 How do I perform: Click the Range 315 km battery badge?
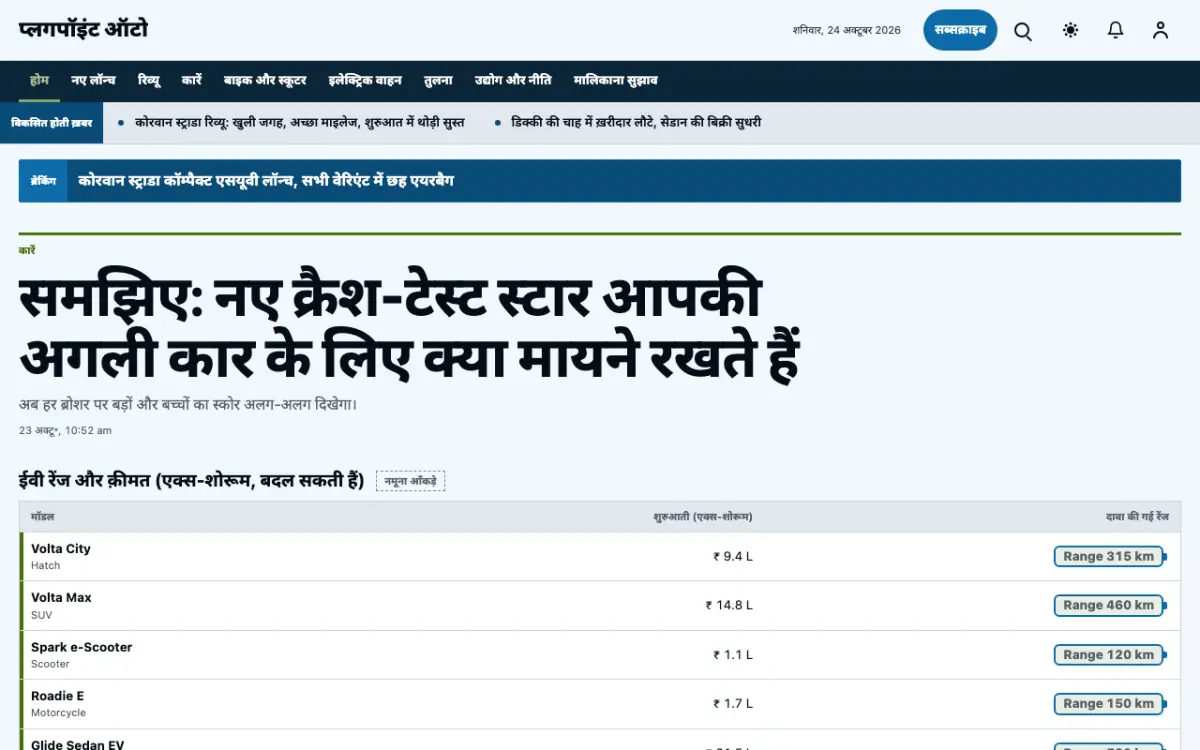1109,556
